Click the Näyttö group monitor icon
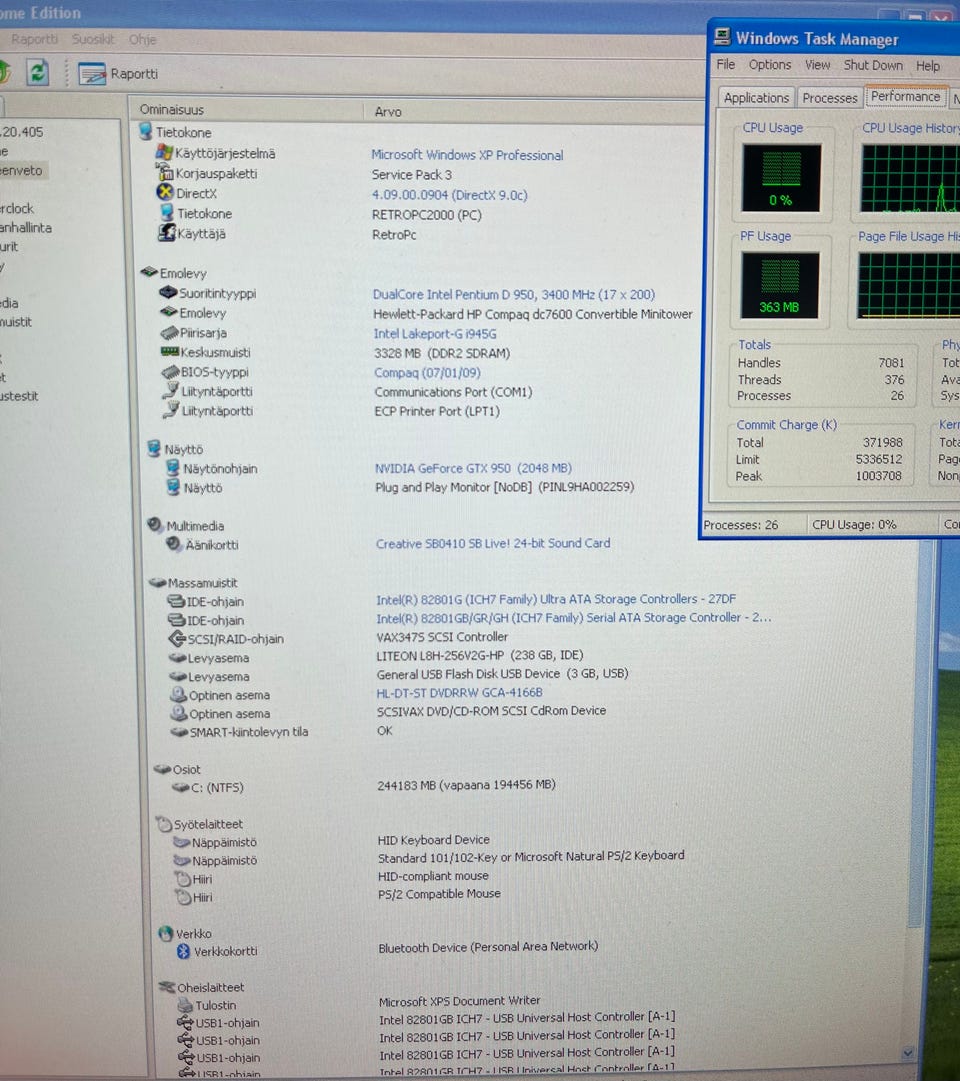The height and width of the screenshot is (1081, 960). pyautogui.click(x=154, y=449)
